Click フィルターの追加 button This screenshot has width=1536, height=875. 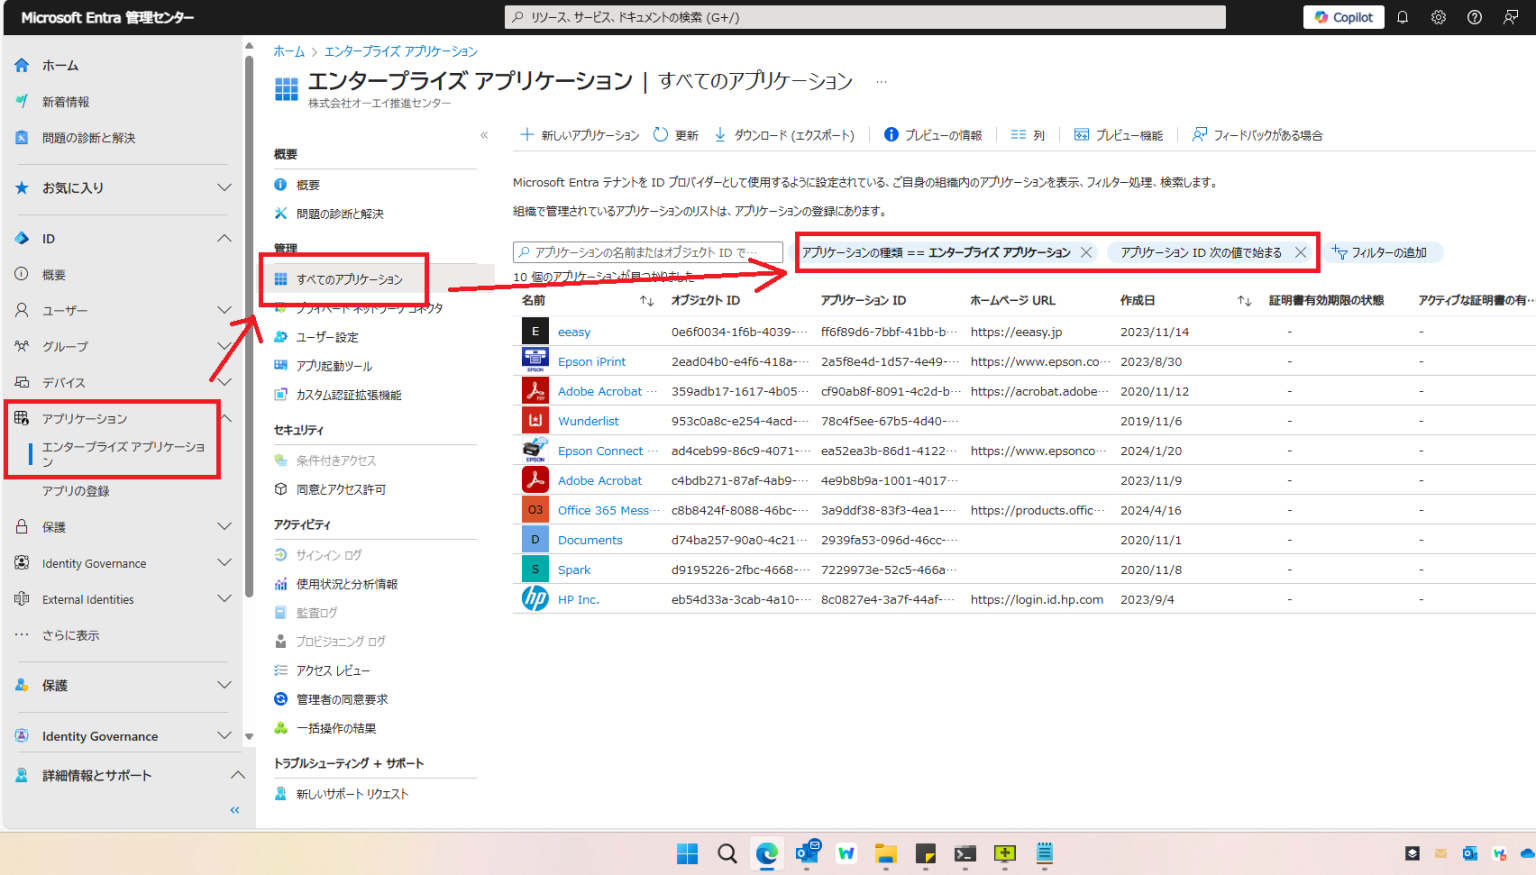coord(1380,253)
